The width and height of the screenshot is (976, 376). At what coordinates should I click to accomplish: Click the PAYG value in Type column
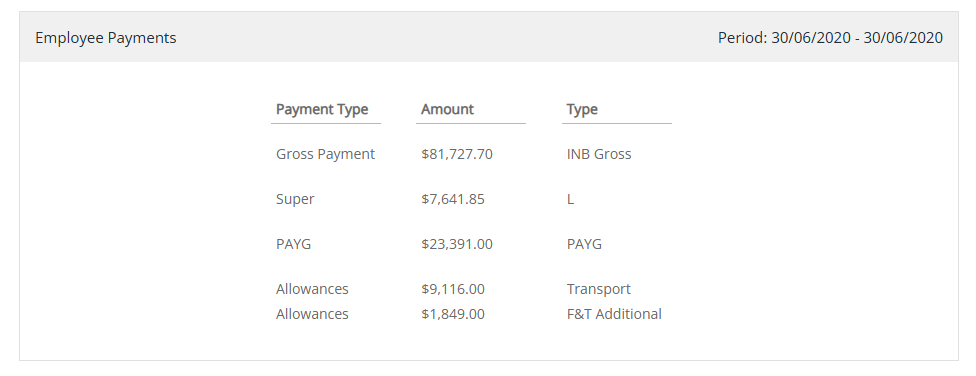[584, 244]
